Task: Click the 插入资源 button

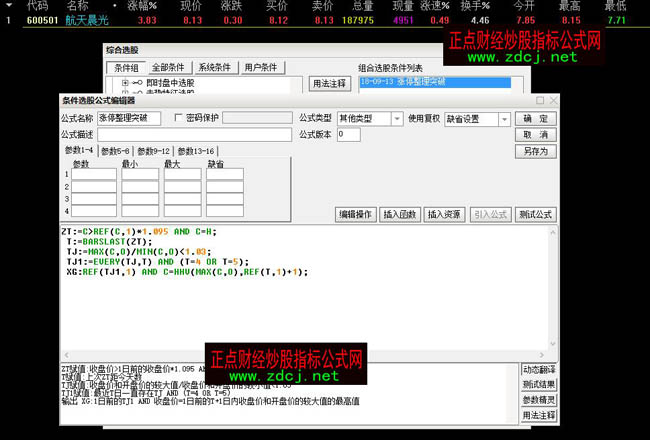Action: coord(445,214)
